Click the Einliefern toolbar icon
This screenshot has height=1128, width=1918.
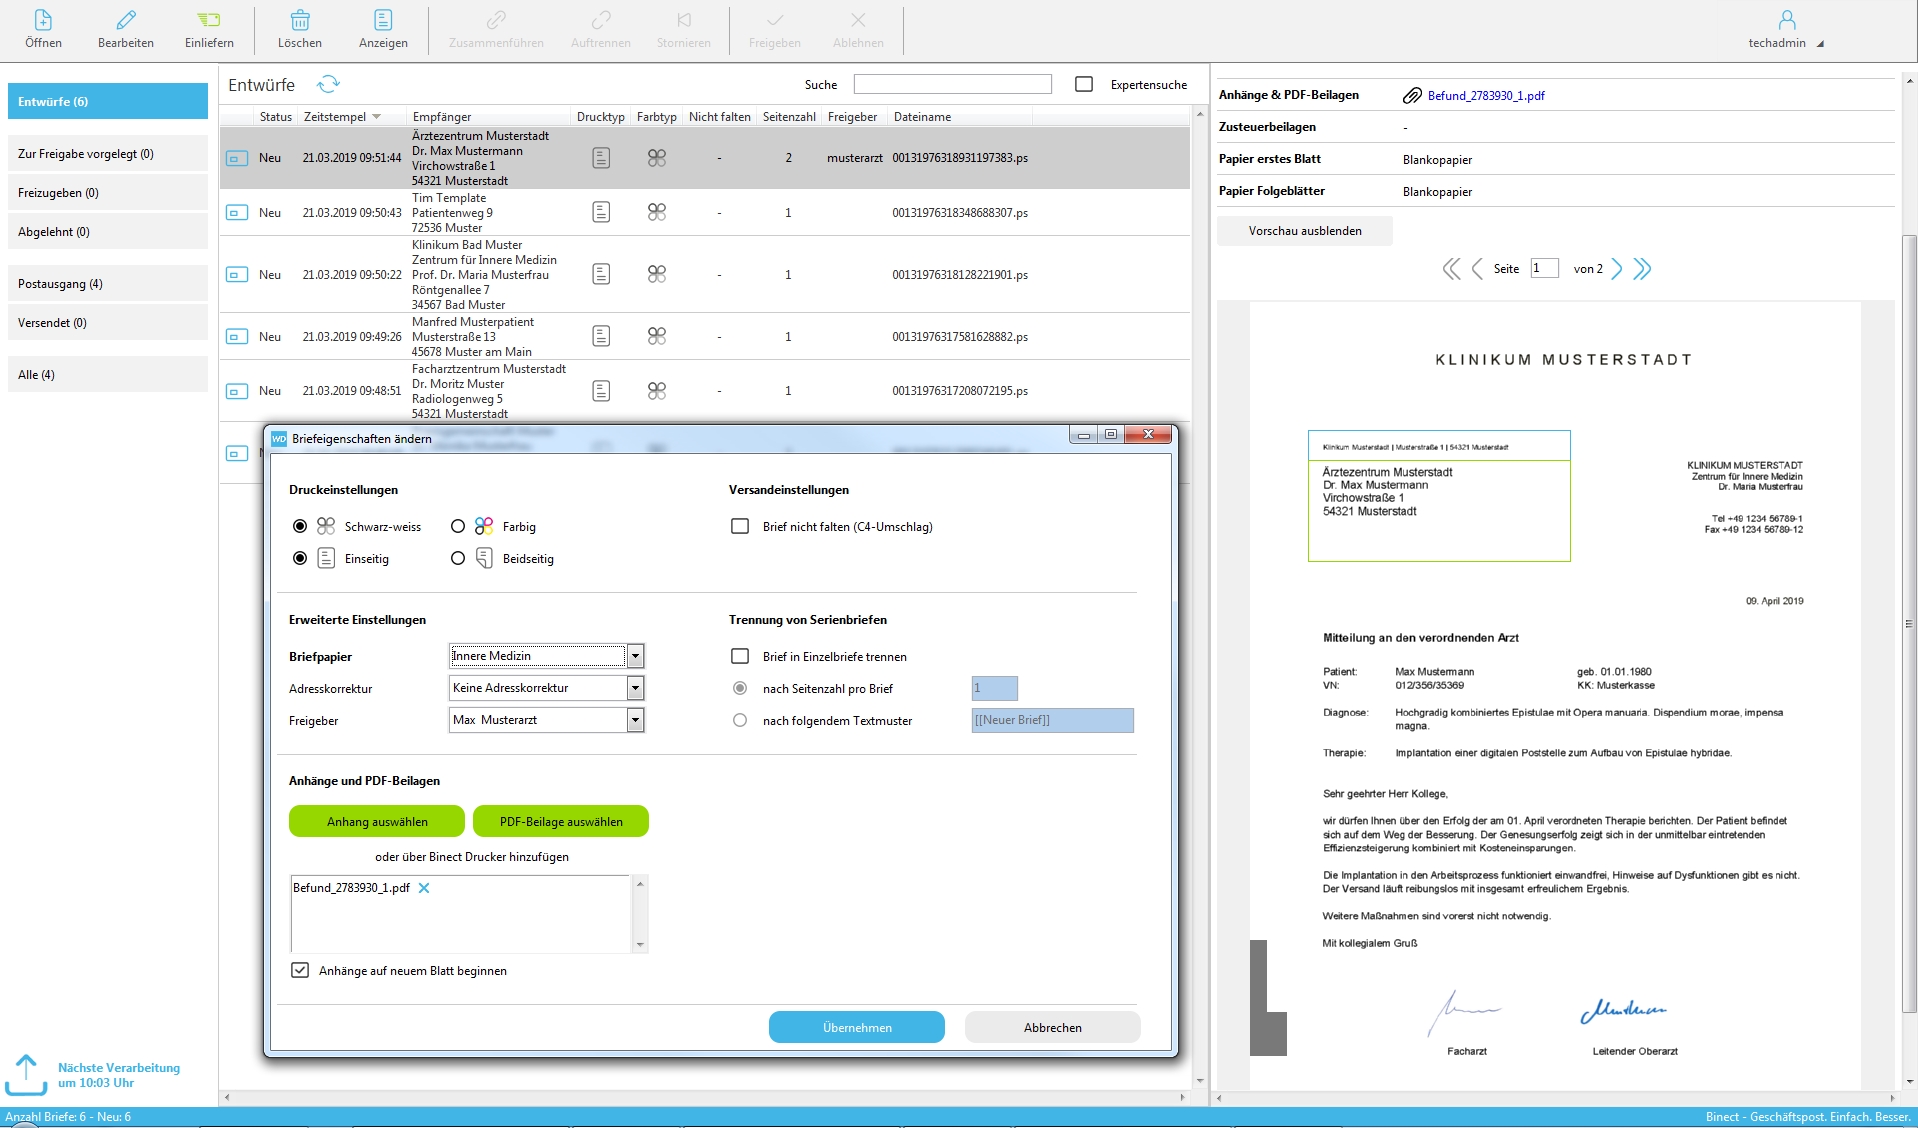pyautogui.click(x=209, y=21)
